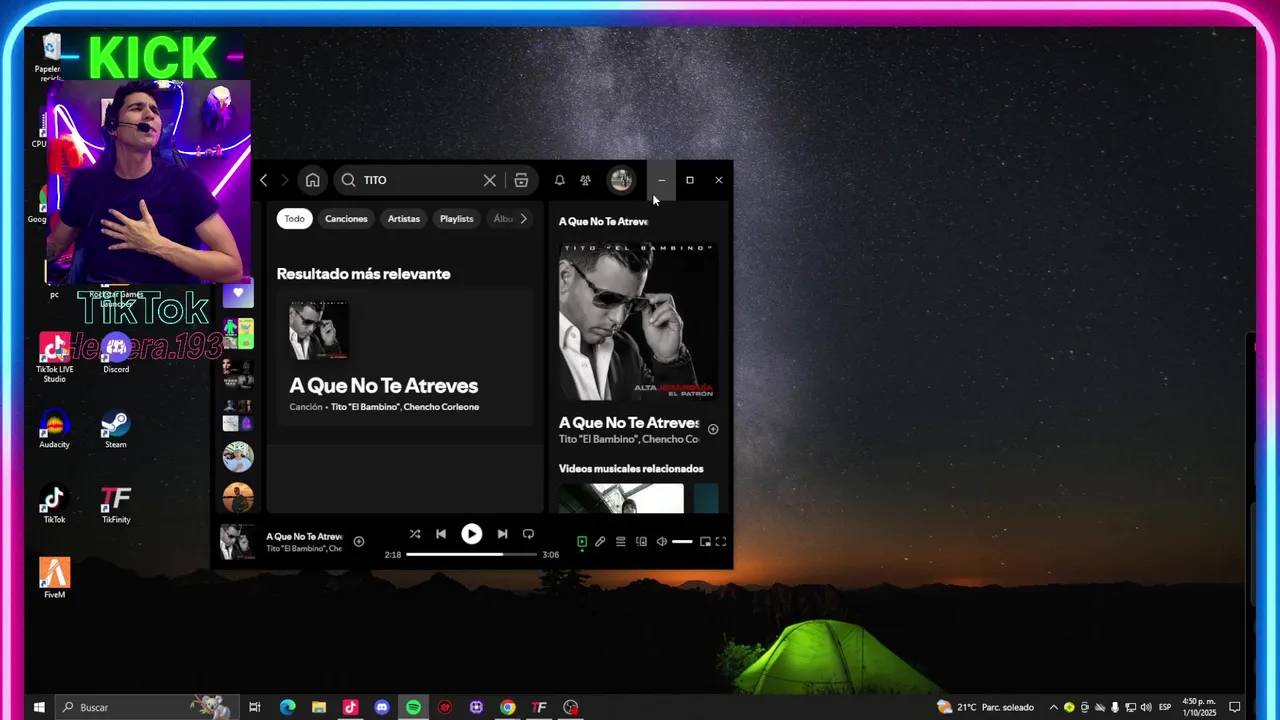Click the large album art in the Now Playing panel

(x=638, y=321)
